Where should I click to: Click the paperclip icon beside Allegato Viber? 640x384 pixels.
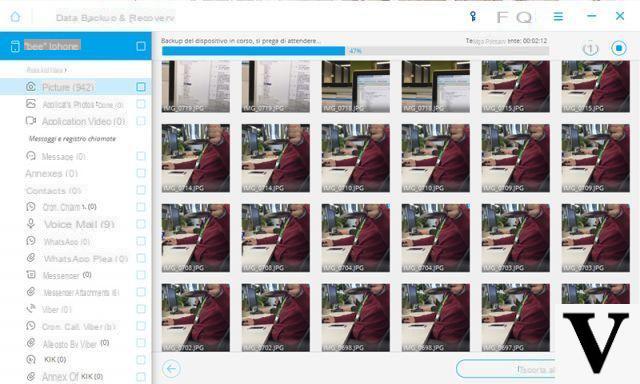31,343
